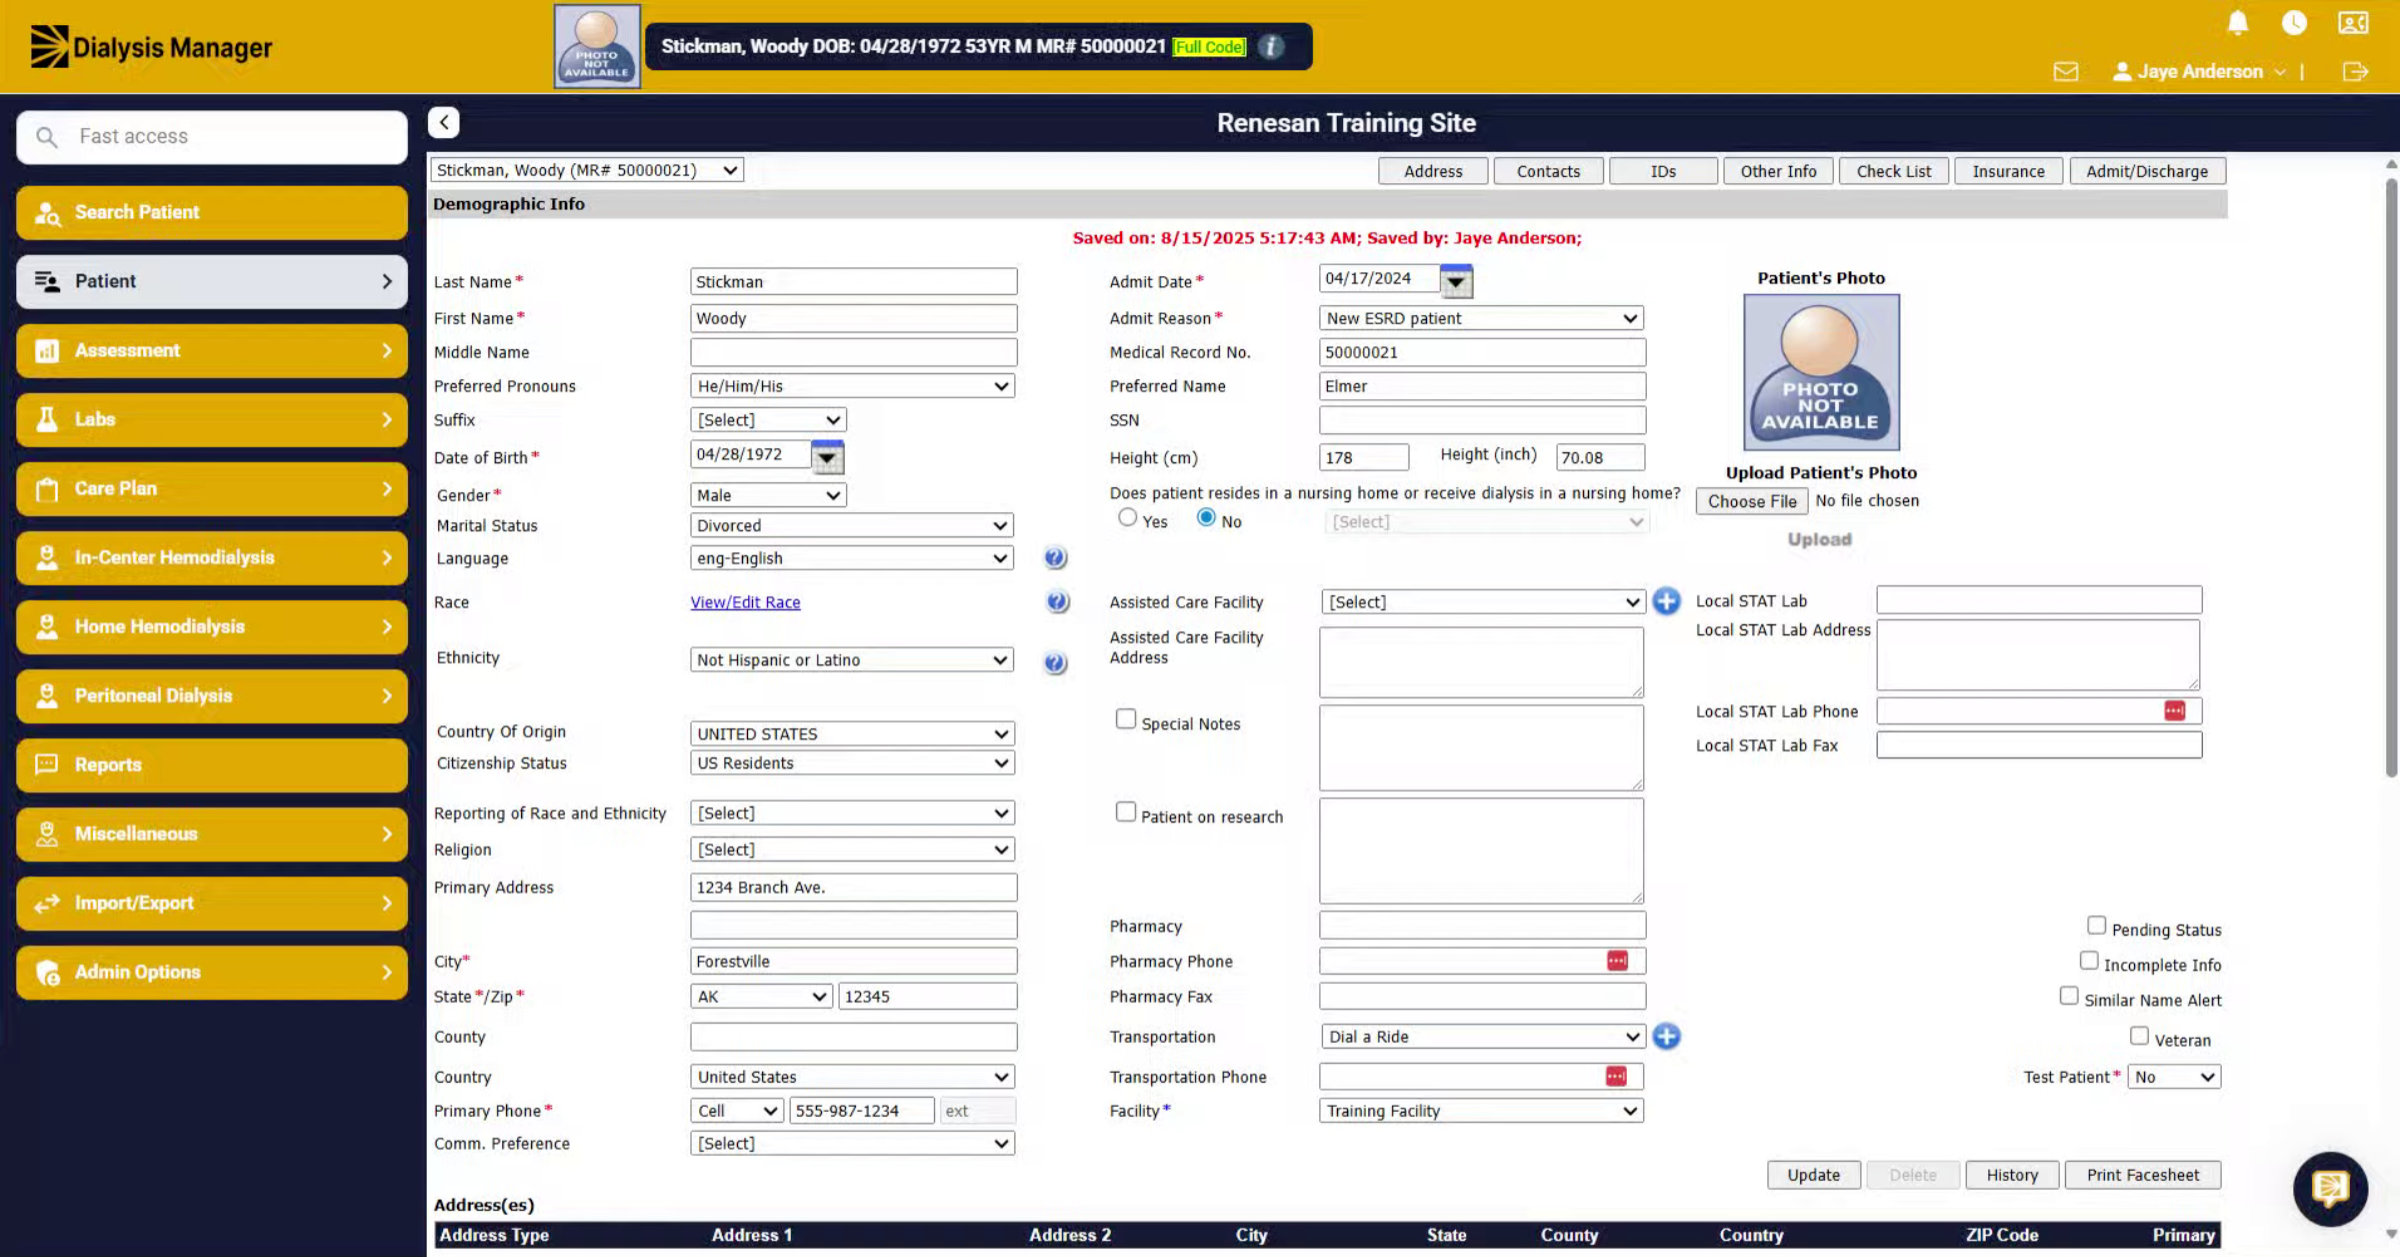
Task: Open the Marital Status dropdown
Action: click(852, 525)
